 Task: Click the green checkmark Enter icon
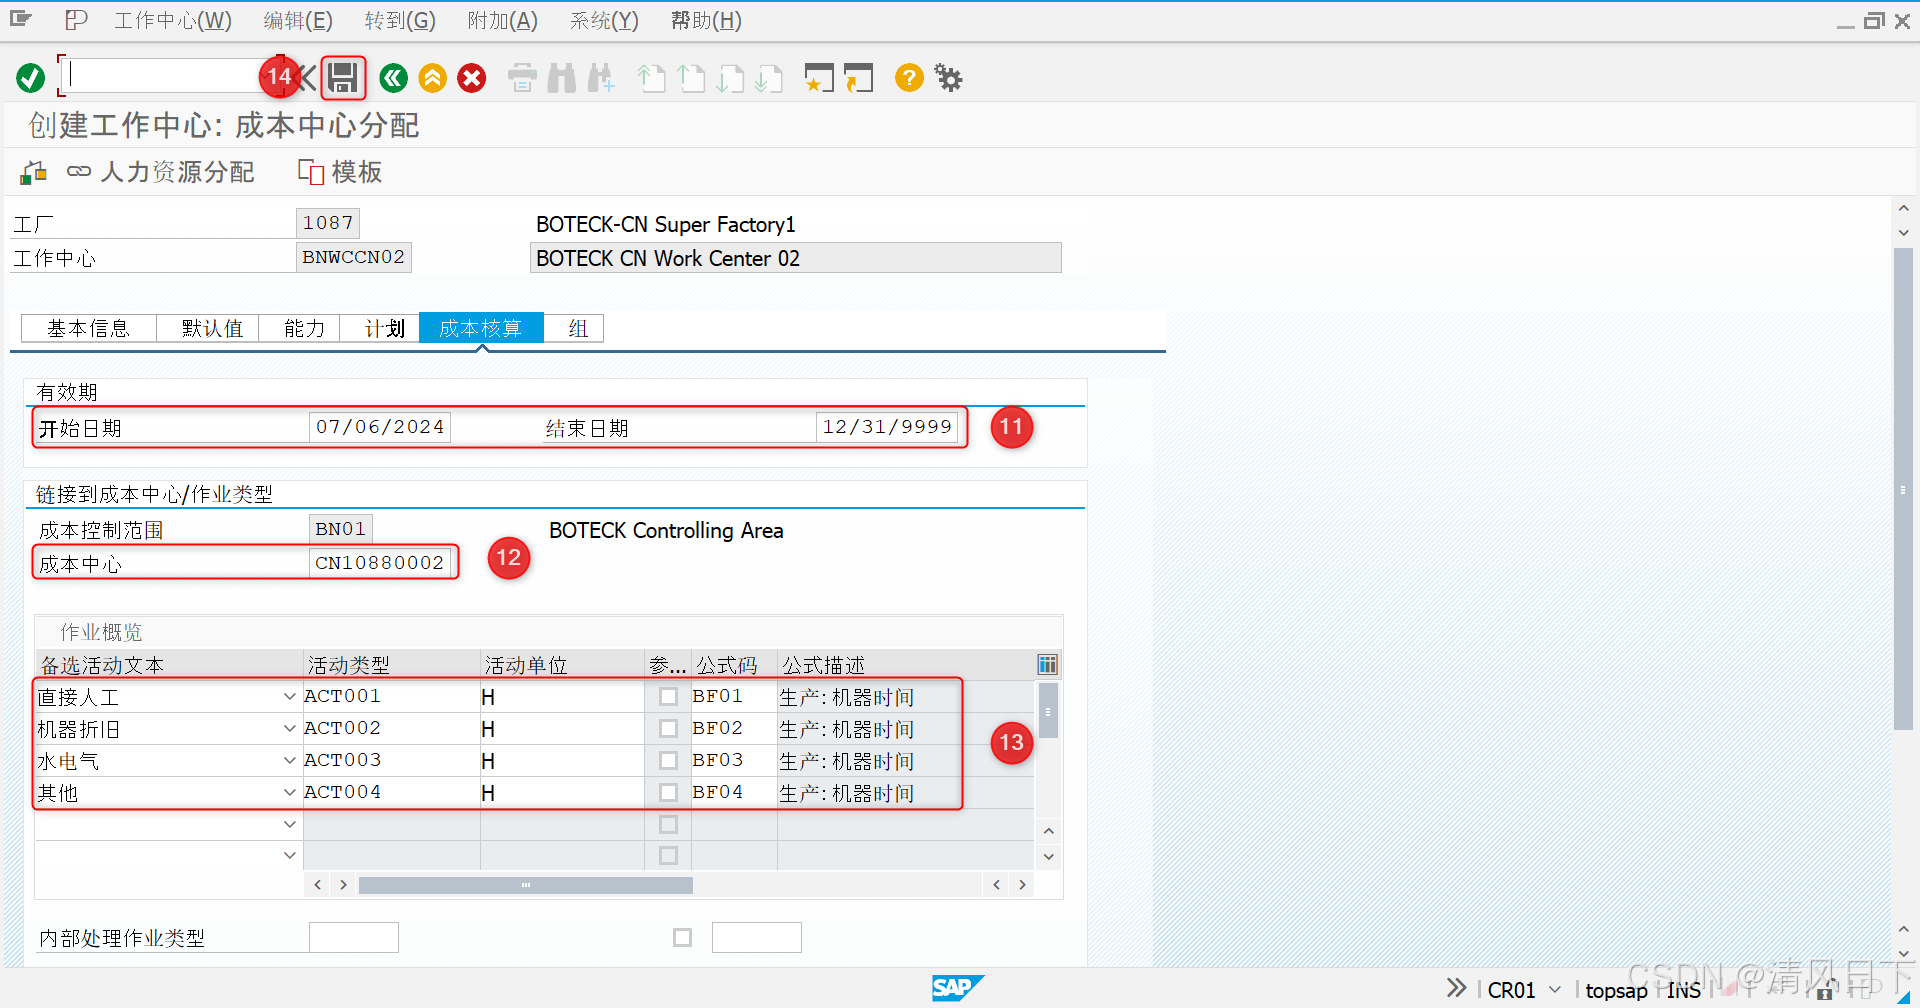tap(31, 78)
